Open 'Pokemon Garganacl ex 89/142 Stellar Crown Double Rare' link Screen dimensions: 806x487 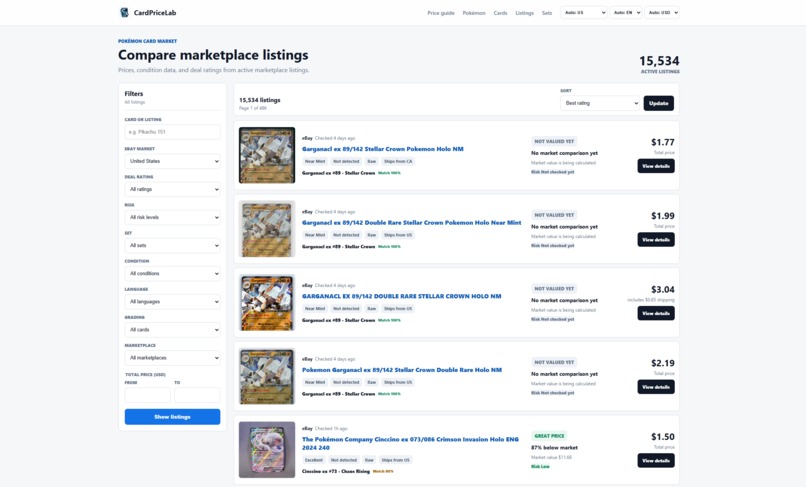click(x=402, y=370)
